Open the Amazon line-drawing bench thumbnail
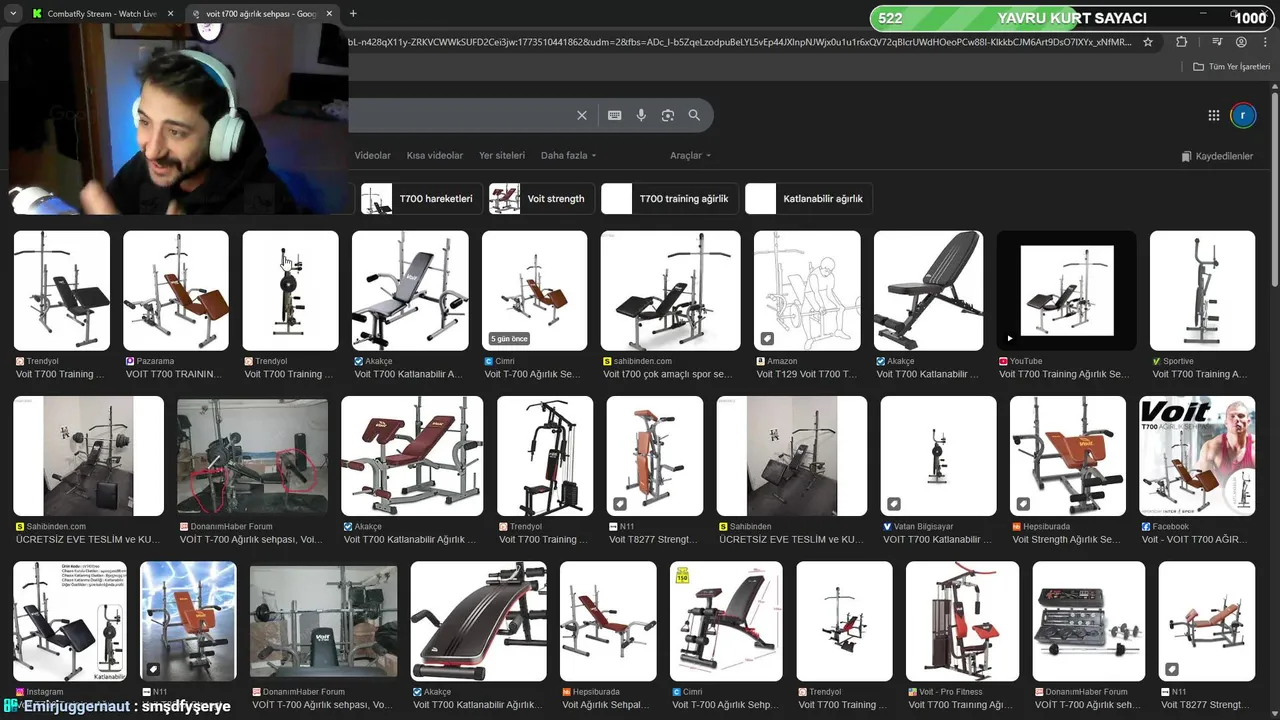The image size is (1280, 720). 807,291
